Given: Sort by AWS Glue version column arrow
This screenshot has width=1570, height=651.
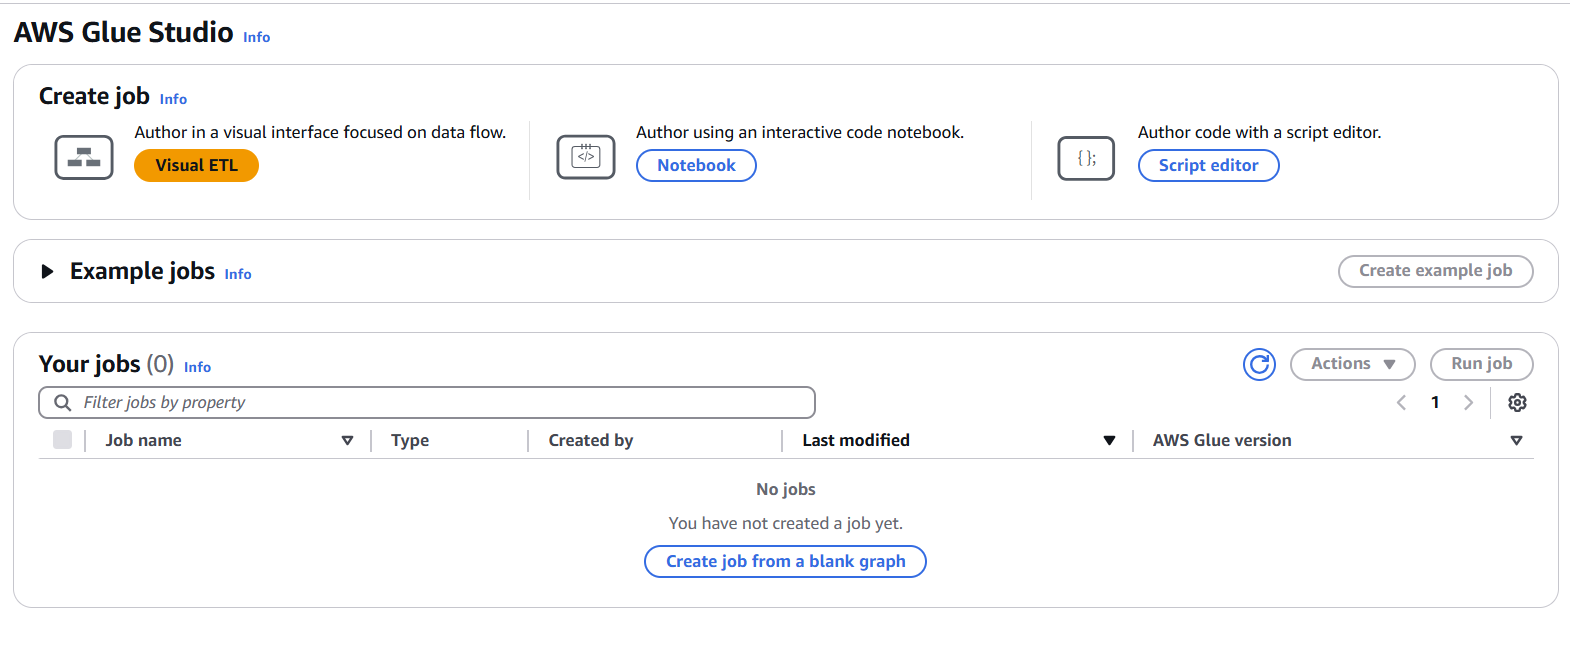Looking at the screenshot, I should coord(1516,440).
